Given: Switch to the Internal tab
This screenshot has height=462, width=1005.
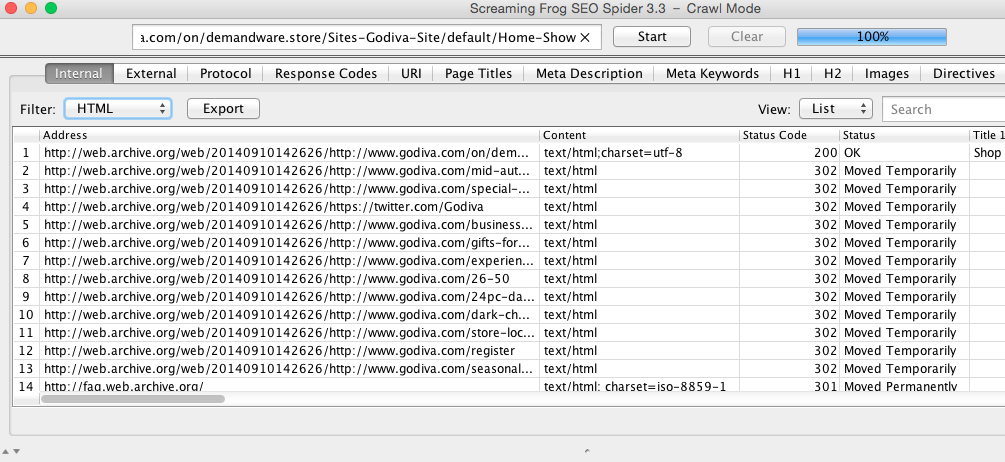Looking at the screenshot, I should pos(79,74).
